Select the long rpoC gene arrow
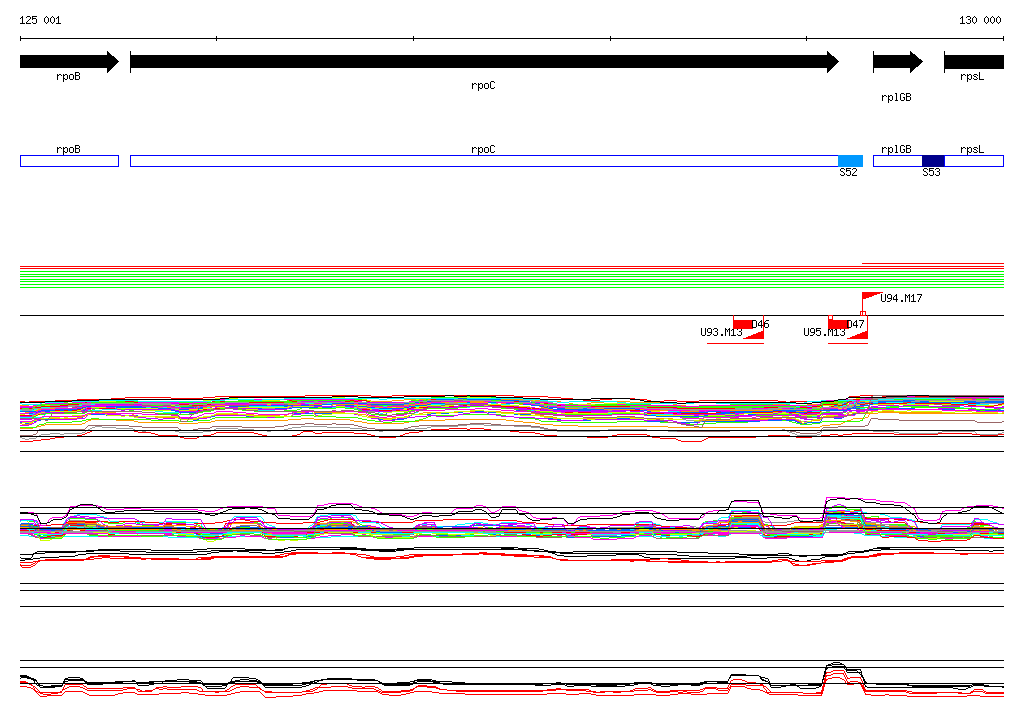Screen dimensions: 1024x714 pos(485,62)
